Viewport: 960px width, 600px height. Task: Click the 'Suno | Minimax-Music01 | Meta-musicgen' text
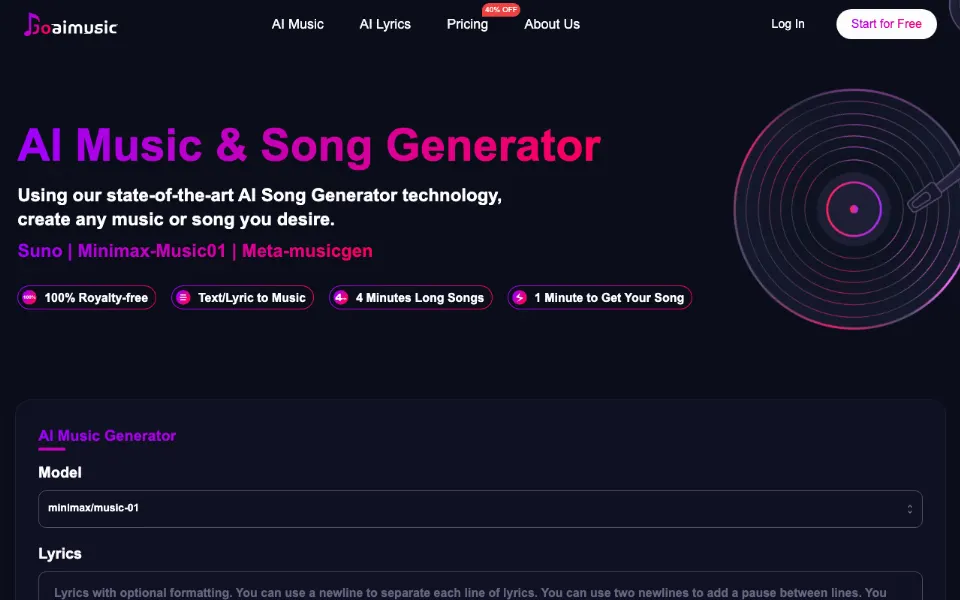point(195,251)
